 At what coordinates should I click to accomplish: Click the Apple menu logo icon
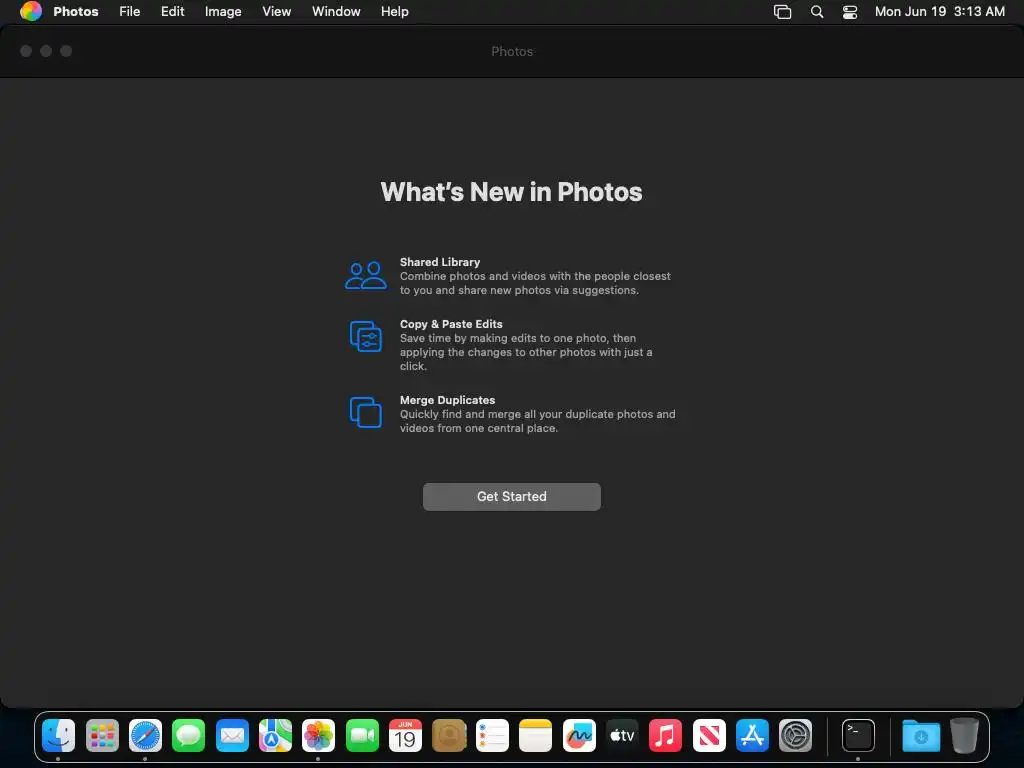coord(31,11)
